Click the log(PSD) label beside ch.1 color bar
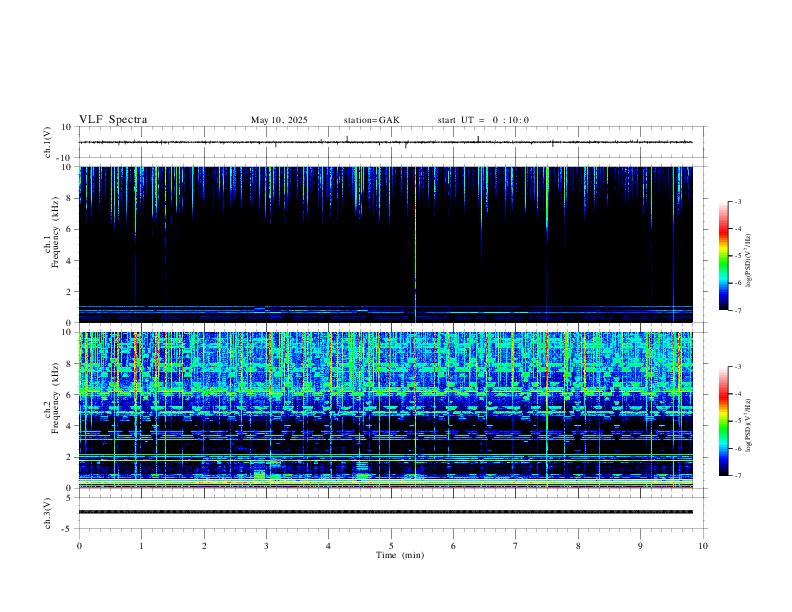Screen dimensions: 792x612 pyautogui.click(x=749, y=261)
